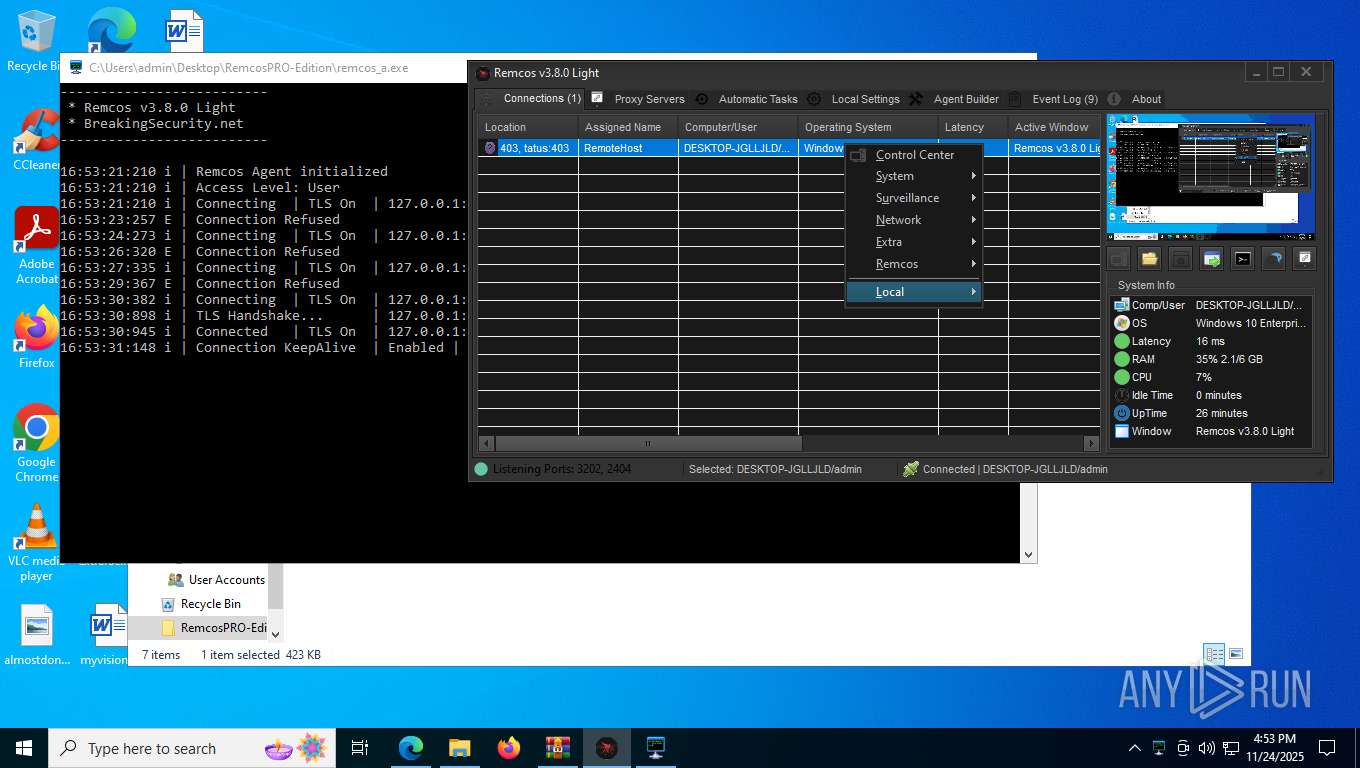The height and width of the screenshot is (768, 1360).
Task: Sort by the Active Window column header
Action: [1054, 127]
